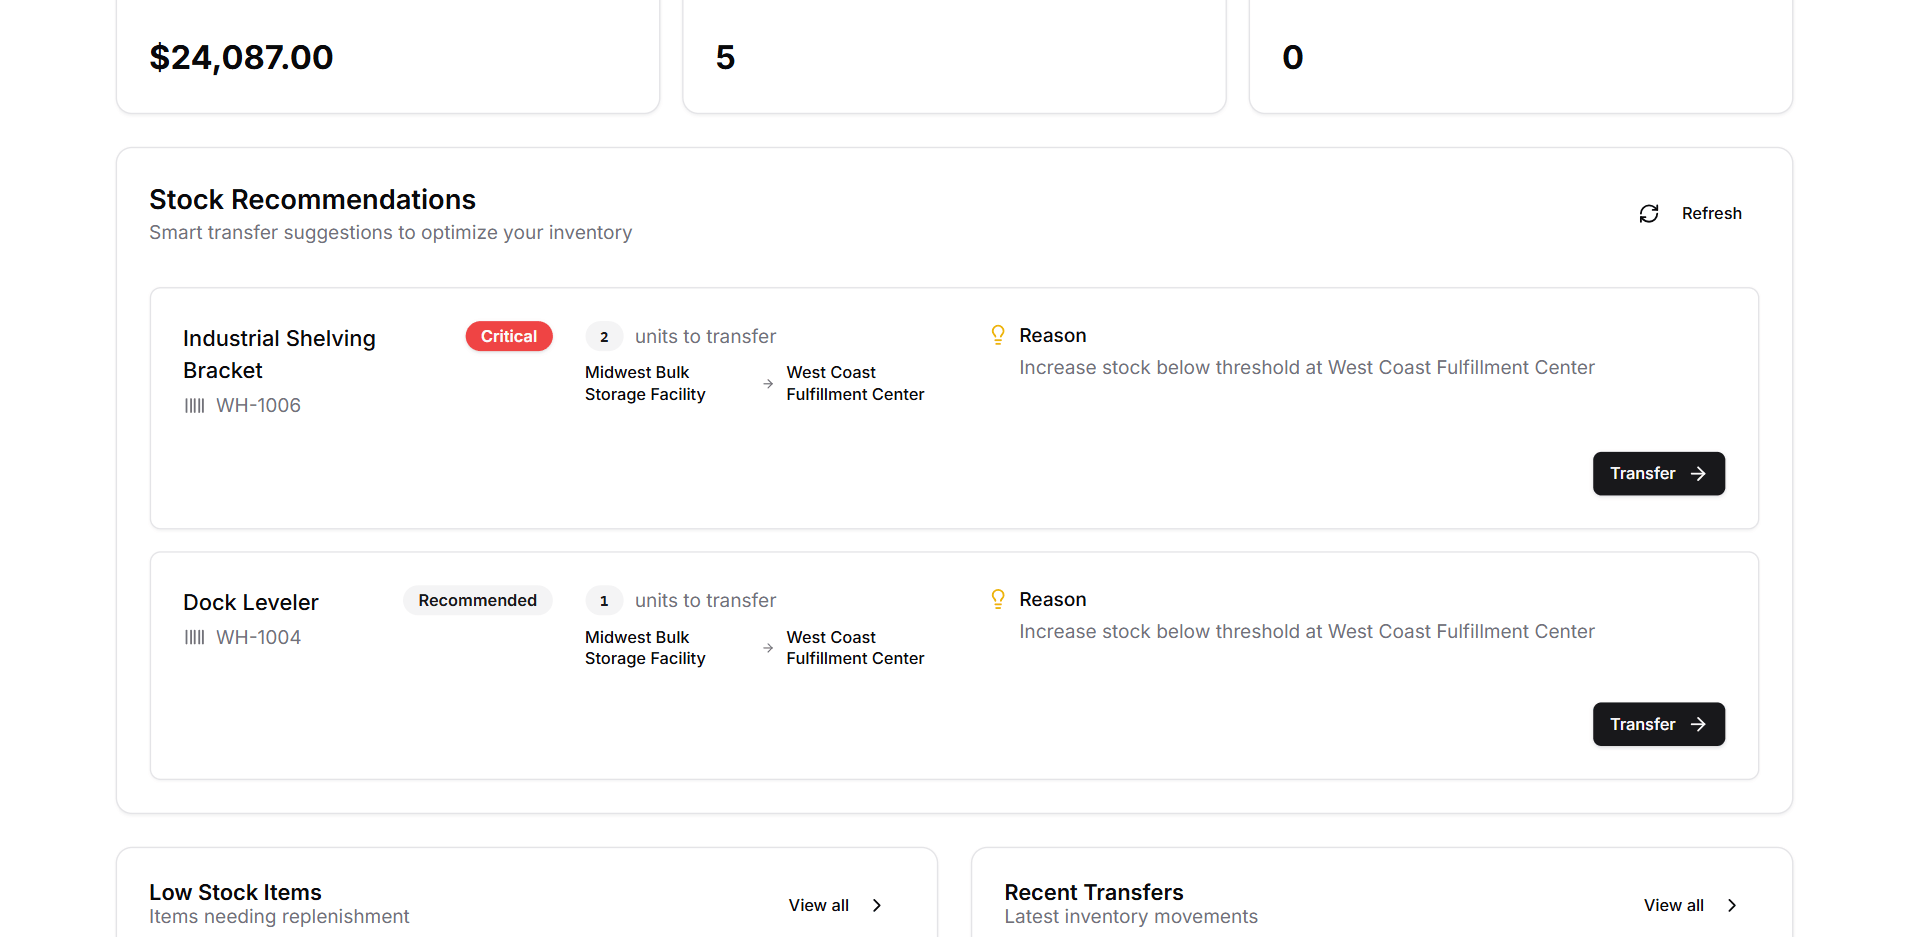1919x937 pixels.
Task: Click the Recommended priority badge
Action: pos(477,600)
